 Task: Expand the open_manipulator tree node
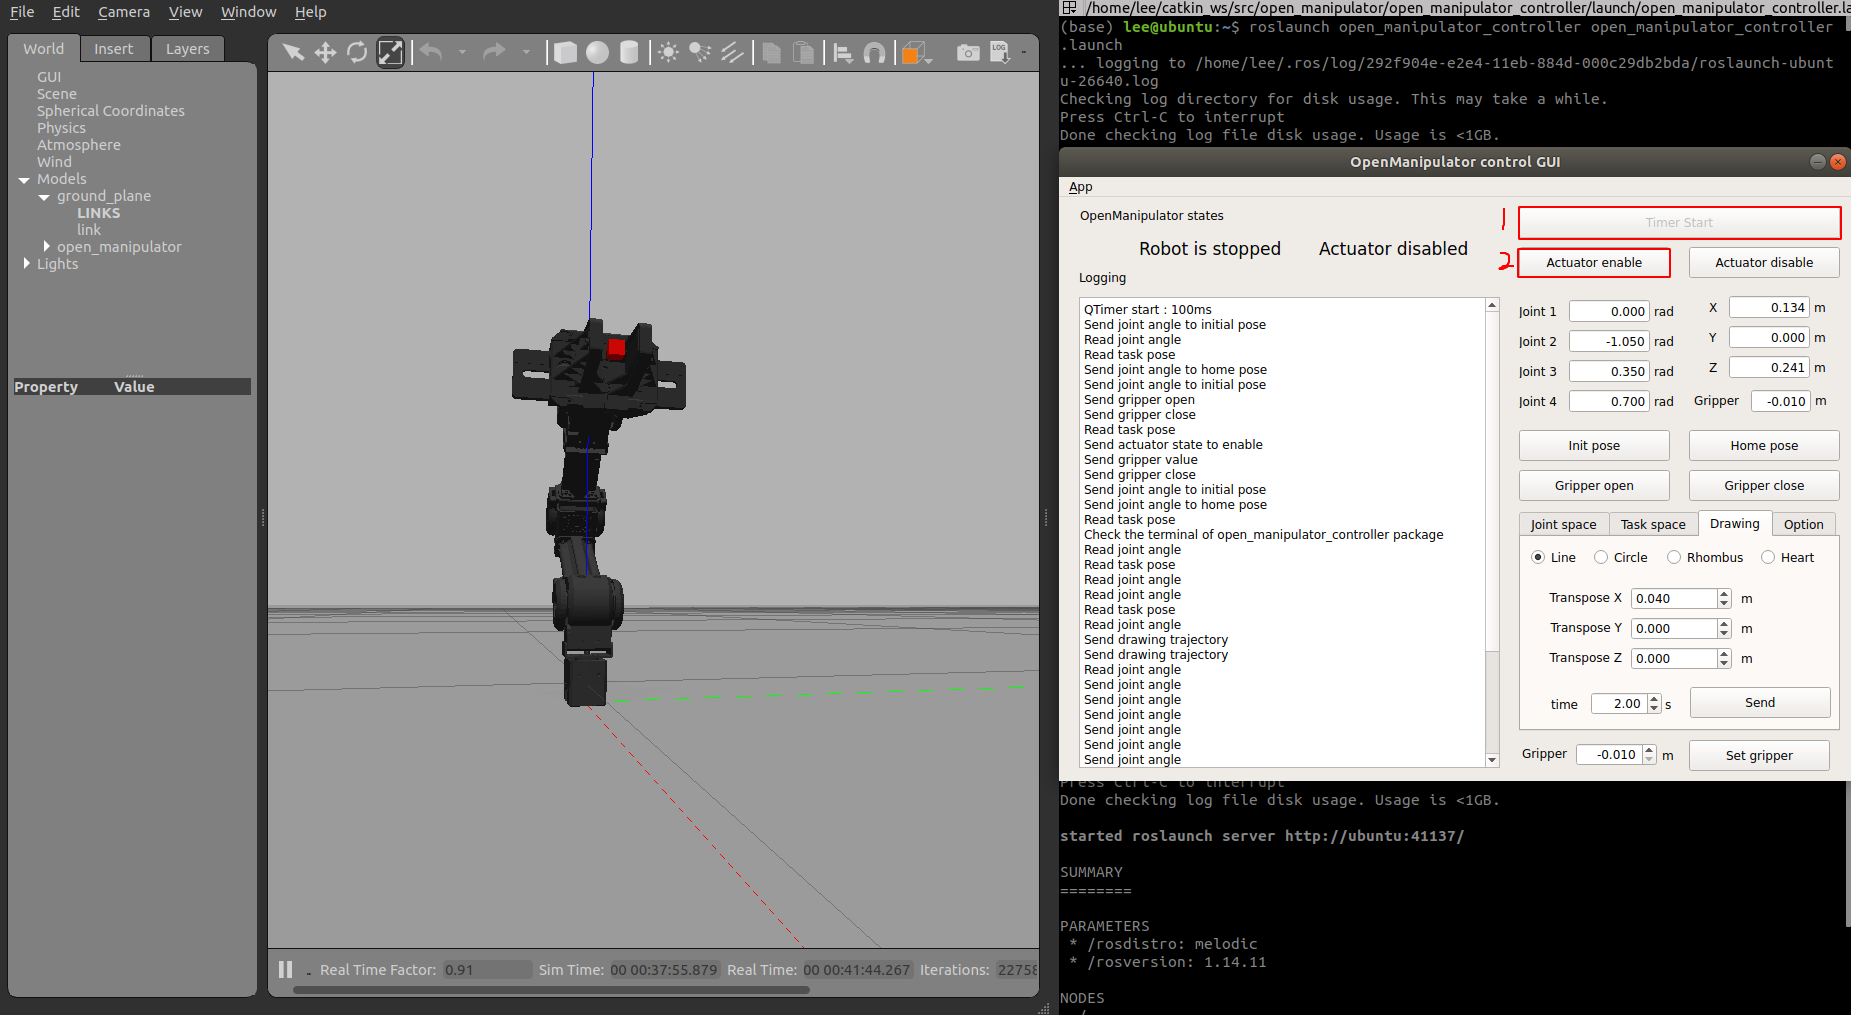(x=46, y=246)
